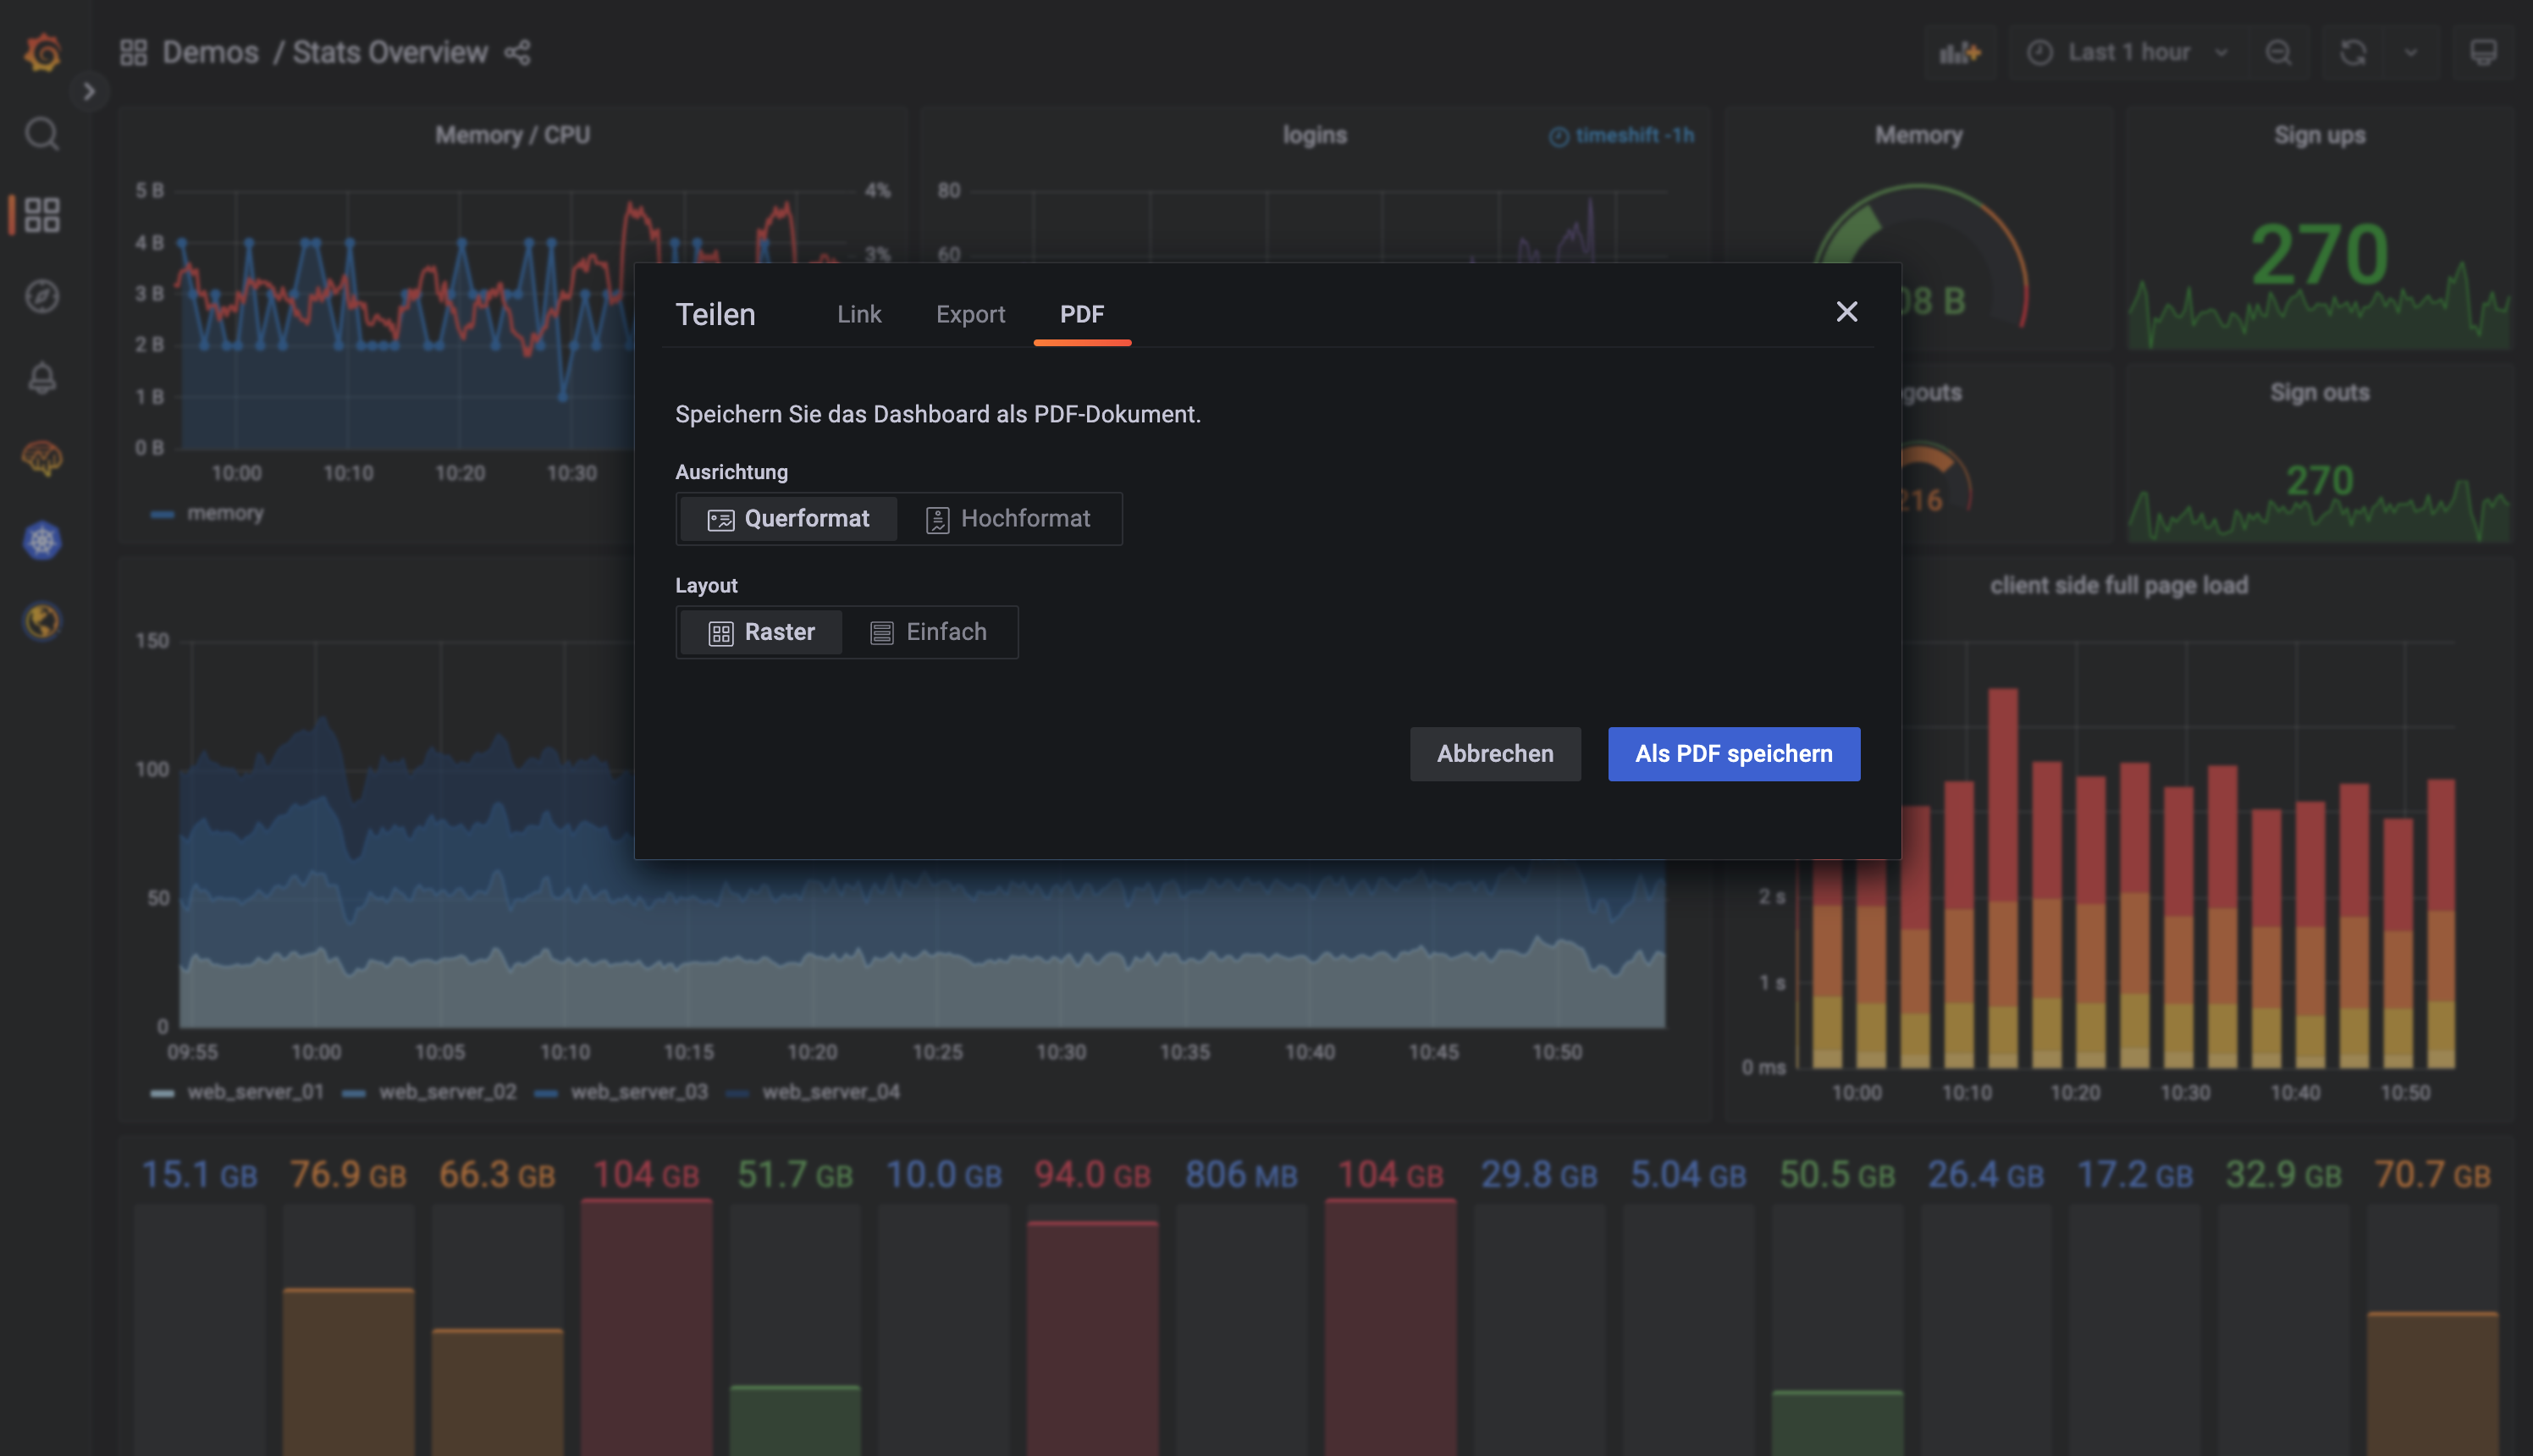Select the Machine Learning brain icon
Image resolution: width=2533 pixels, height=1456 pixels.
pos(41,459)
